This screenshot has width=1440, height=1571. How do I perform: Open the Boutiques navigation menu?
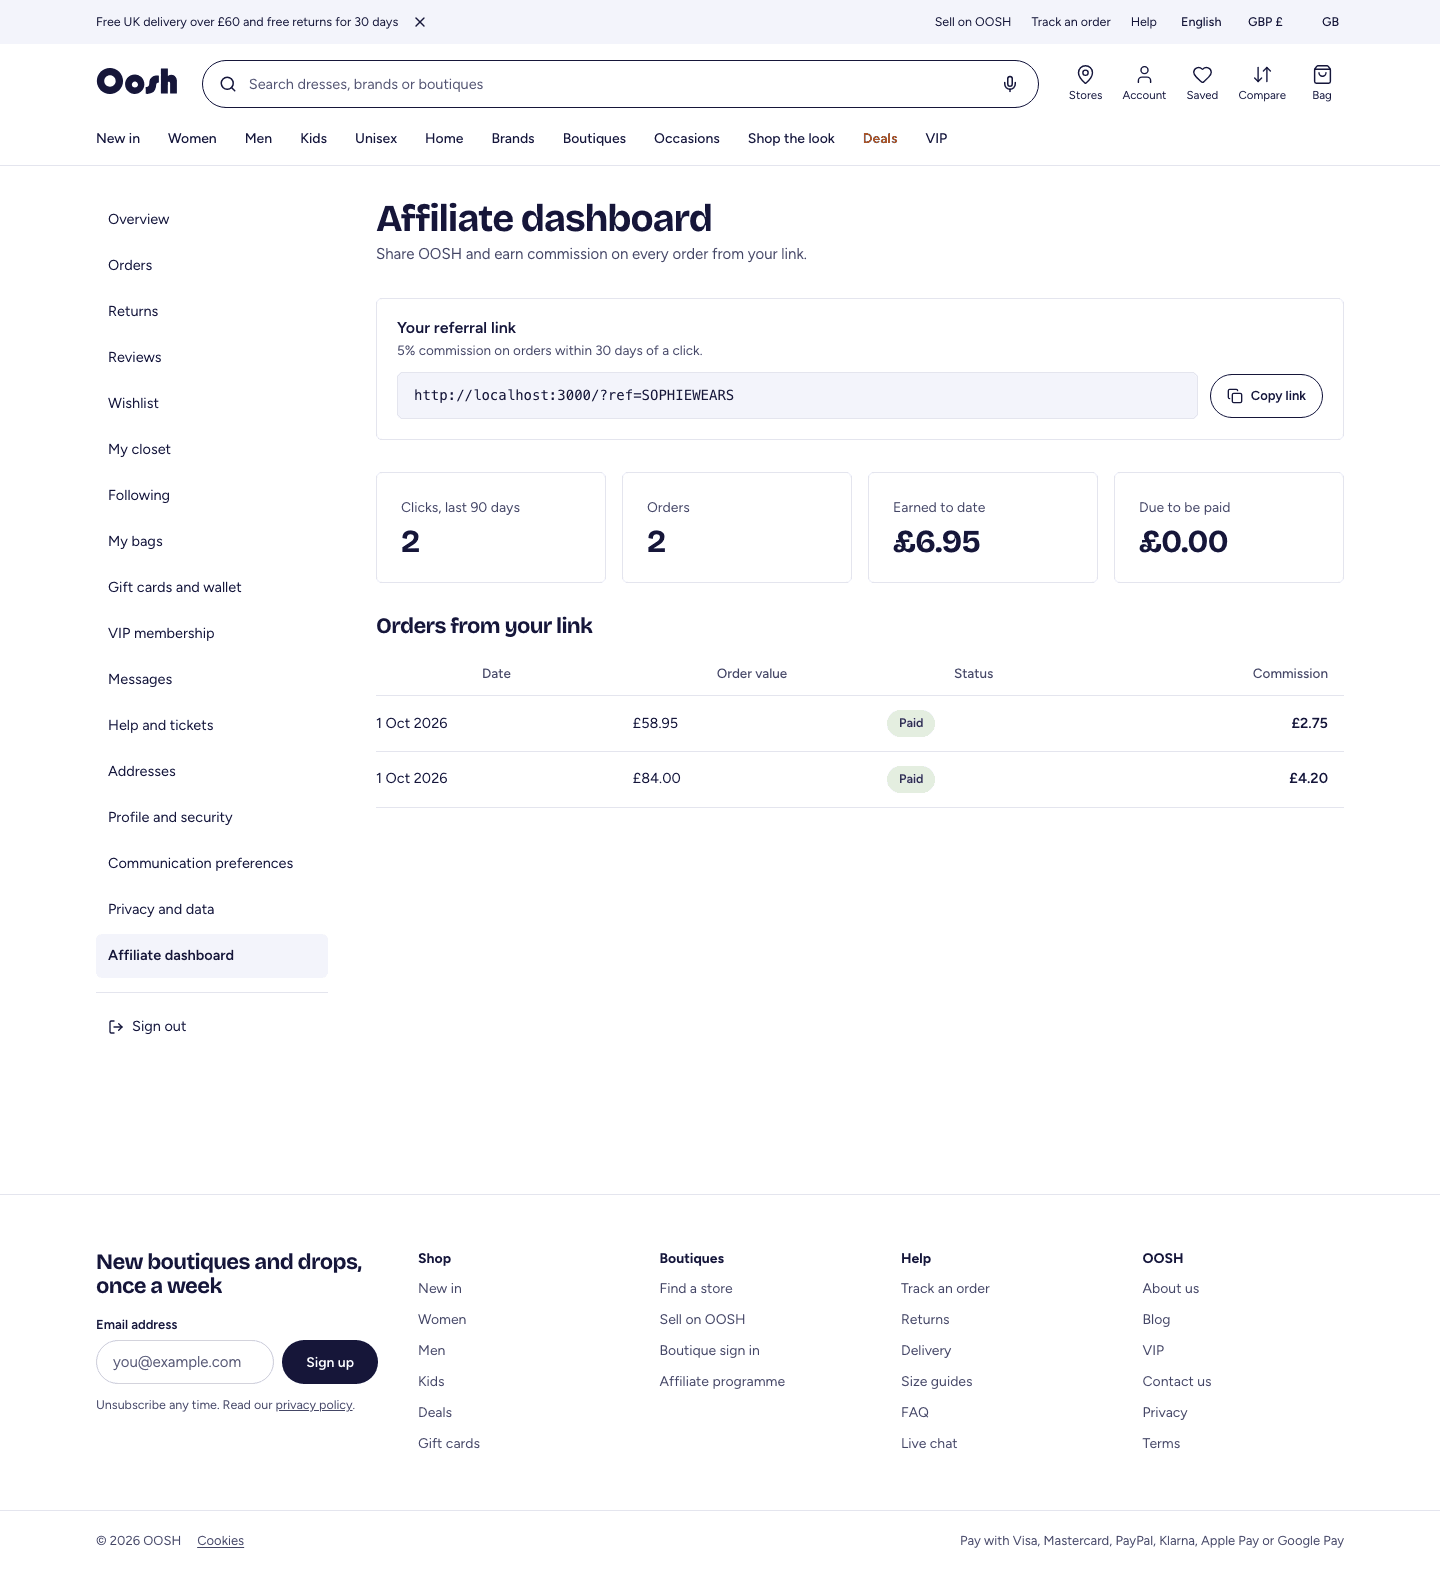[594, 138]
